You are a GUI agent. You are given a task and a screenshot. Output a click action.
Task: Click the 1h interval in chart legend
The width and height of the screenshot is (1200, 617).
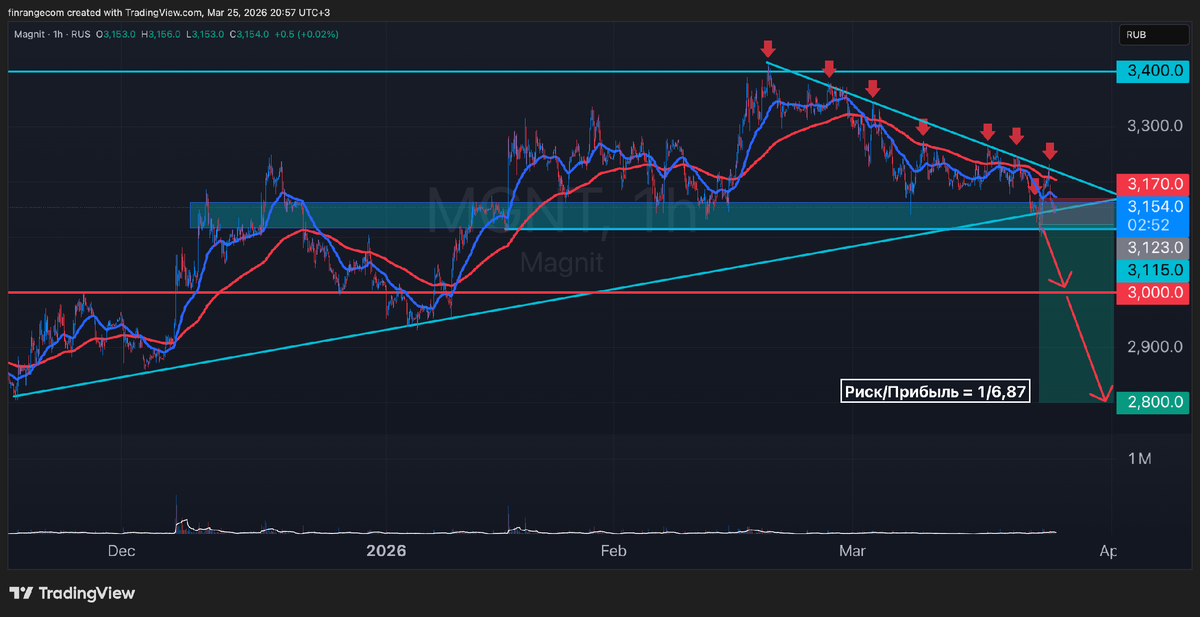click(58, 34)
